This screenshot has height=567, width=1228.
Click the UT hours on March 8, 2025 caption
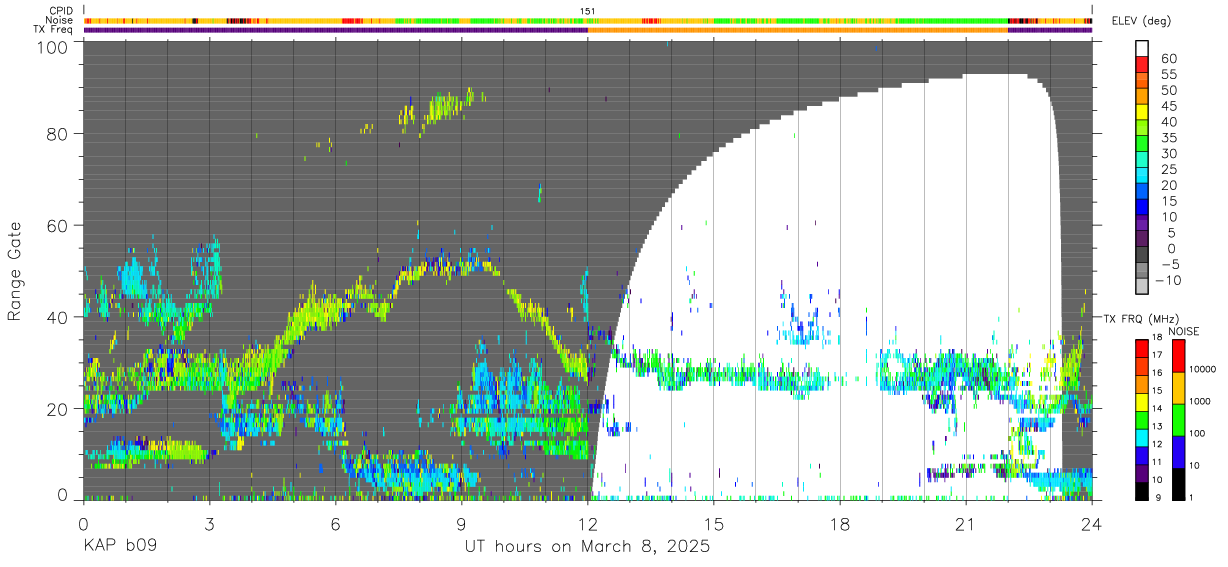587,547
